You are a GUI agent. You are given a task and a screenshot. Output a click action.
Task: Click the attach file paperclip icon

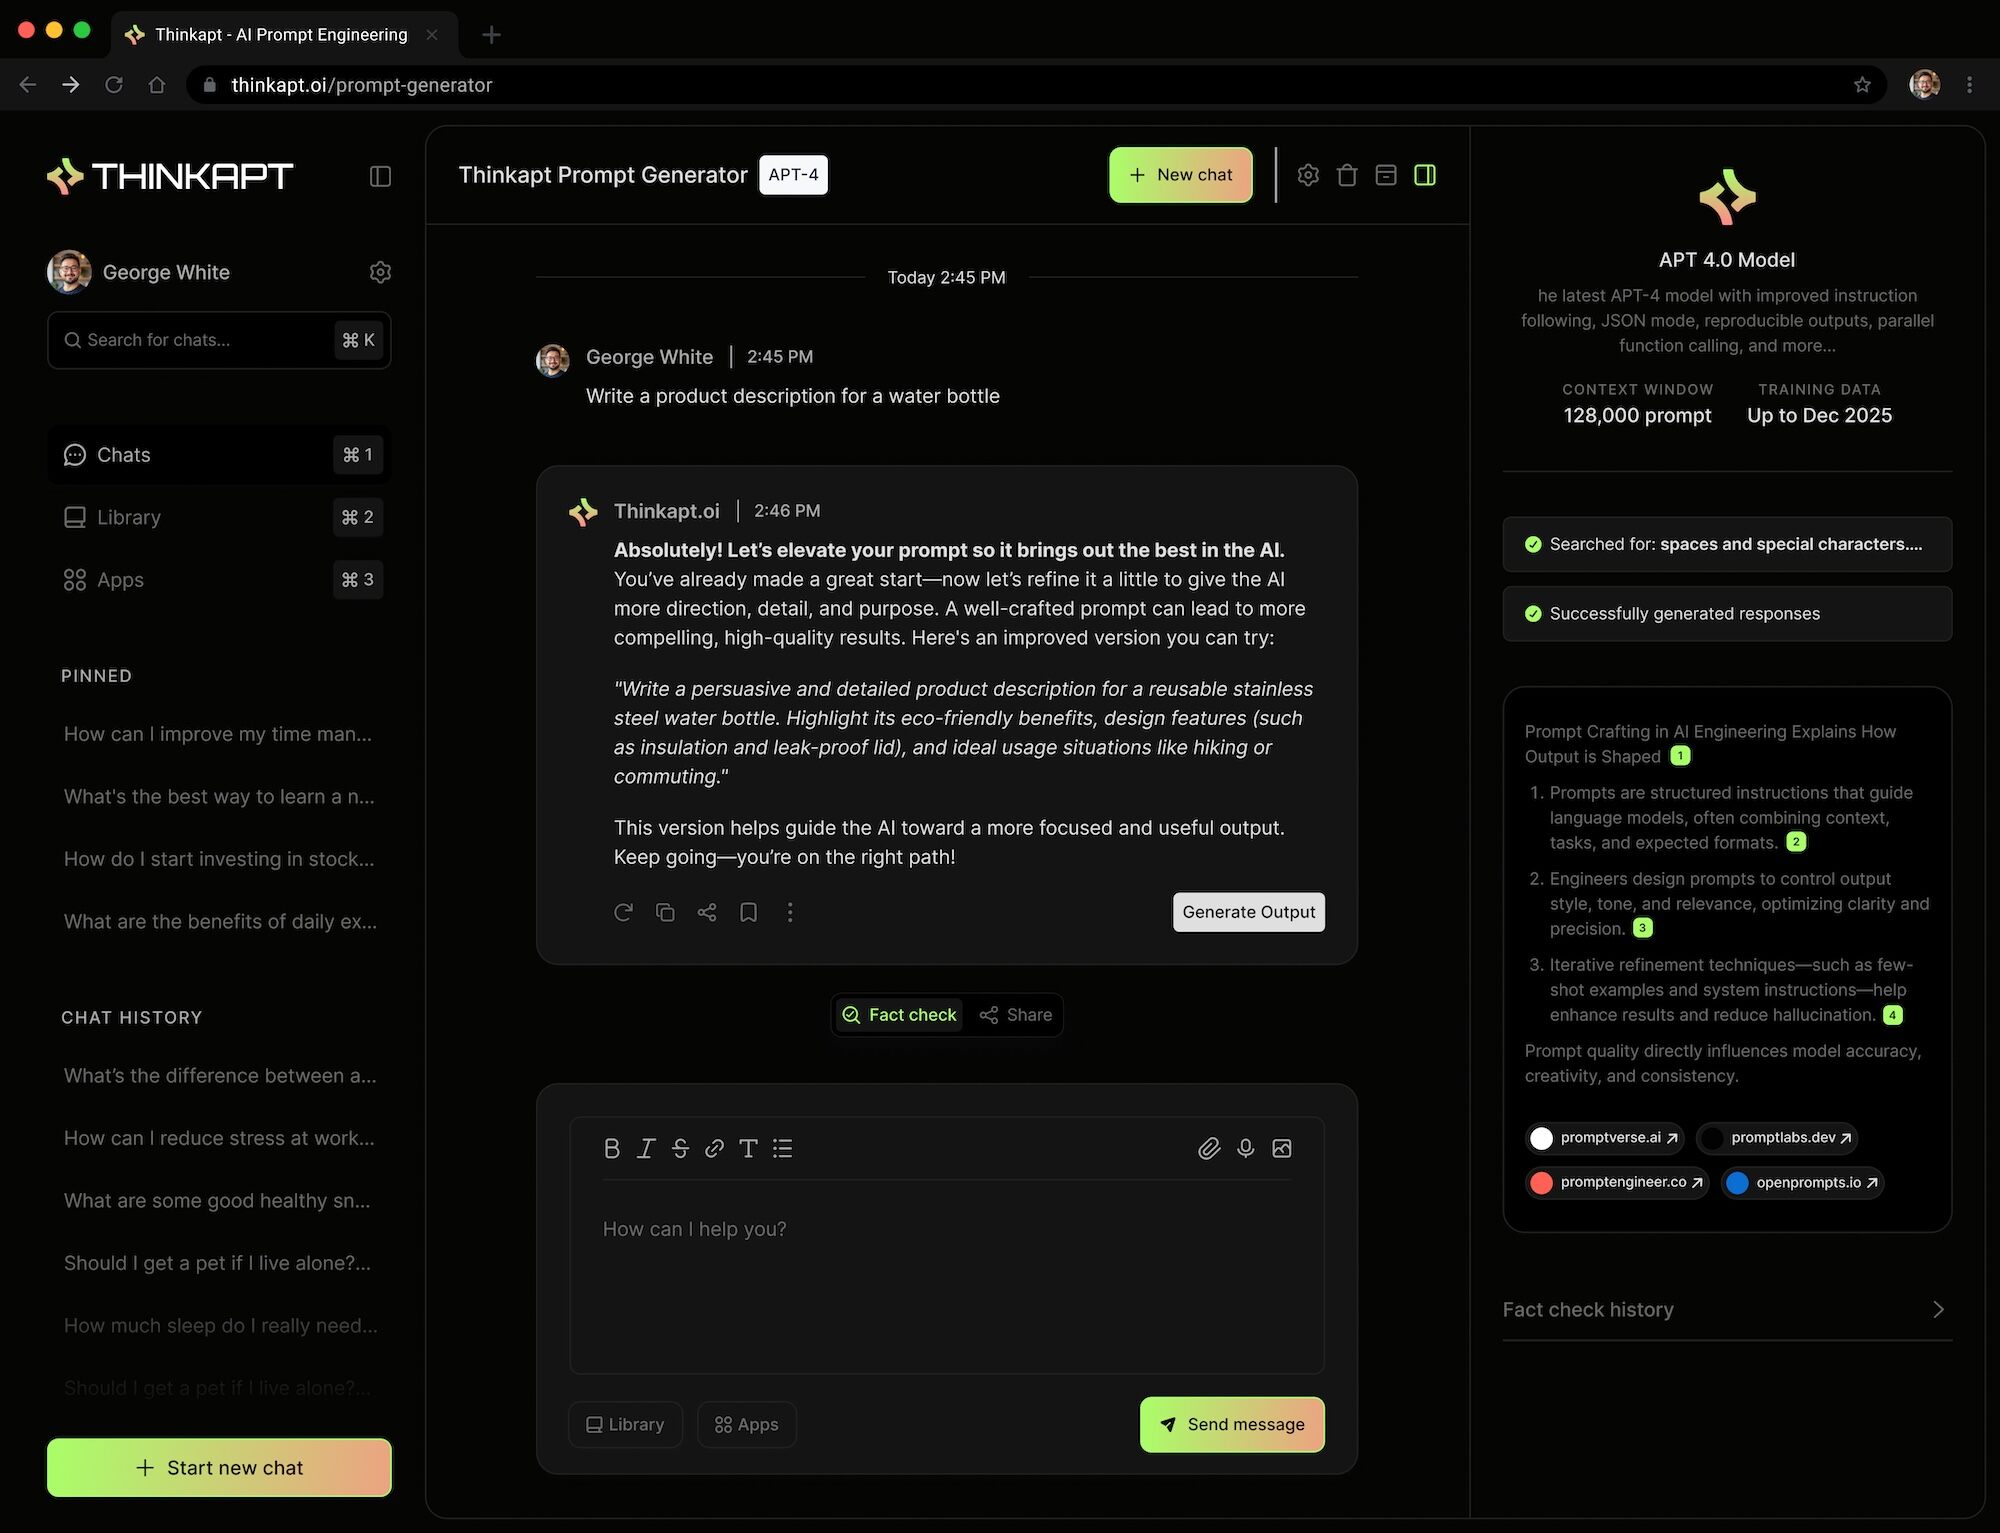(1209, 1148)
